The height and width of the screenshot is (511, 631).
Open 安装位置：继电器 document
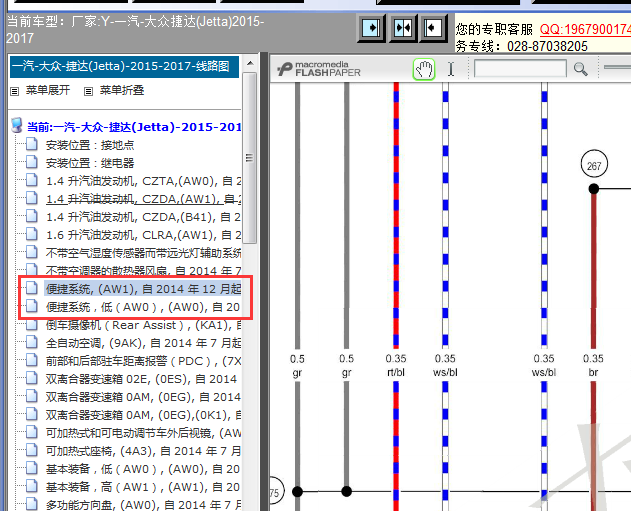coord(90,163)
